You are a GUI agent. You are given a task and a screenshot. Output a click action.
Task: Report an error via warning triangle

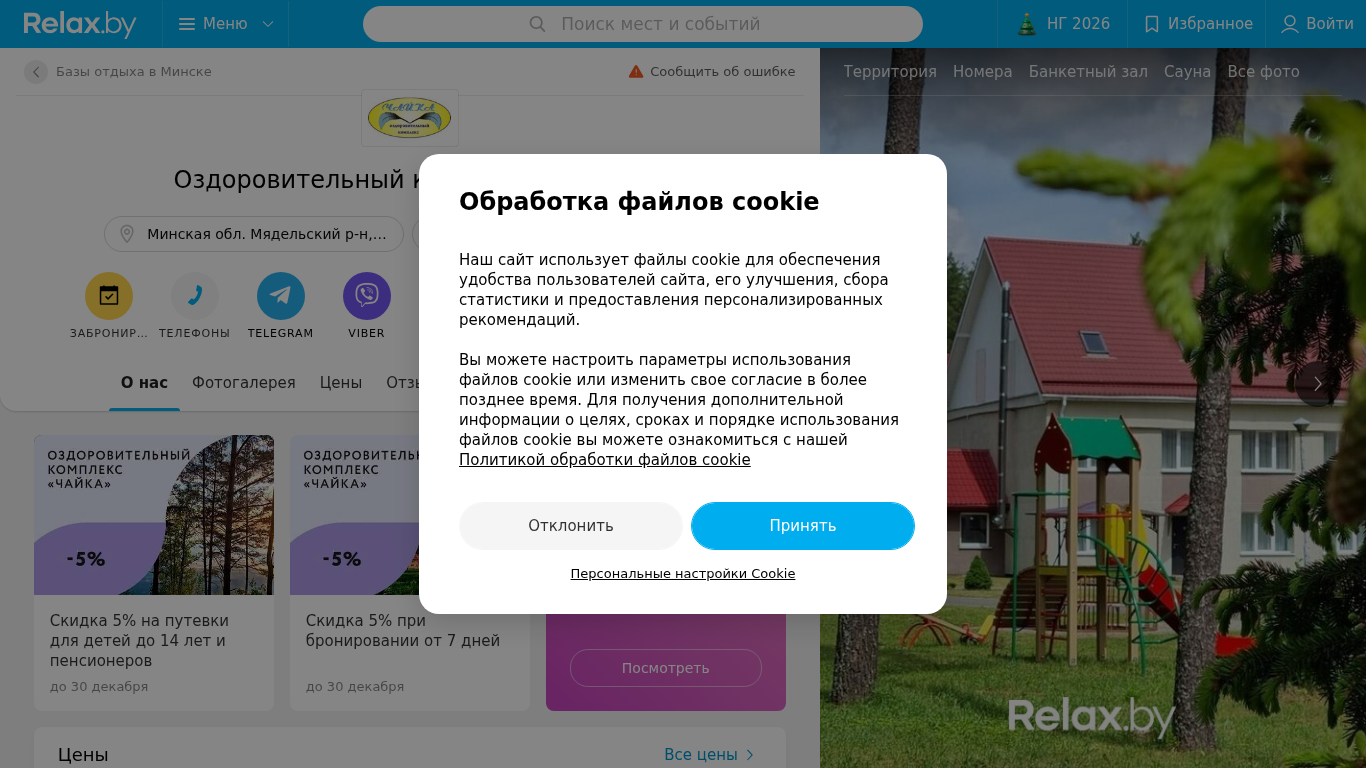(x=636, y=72)
